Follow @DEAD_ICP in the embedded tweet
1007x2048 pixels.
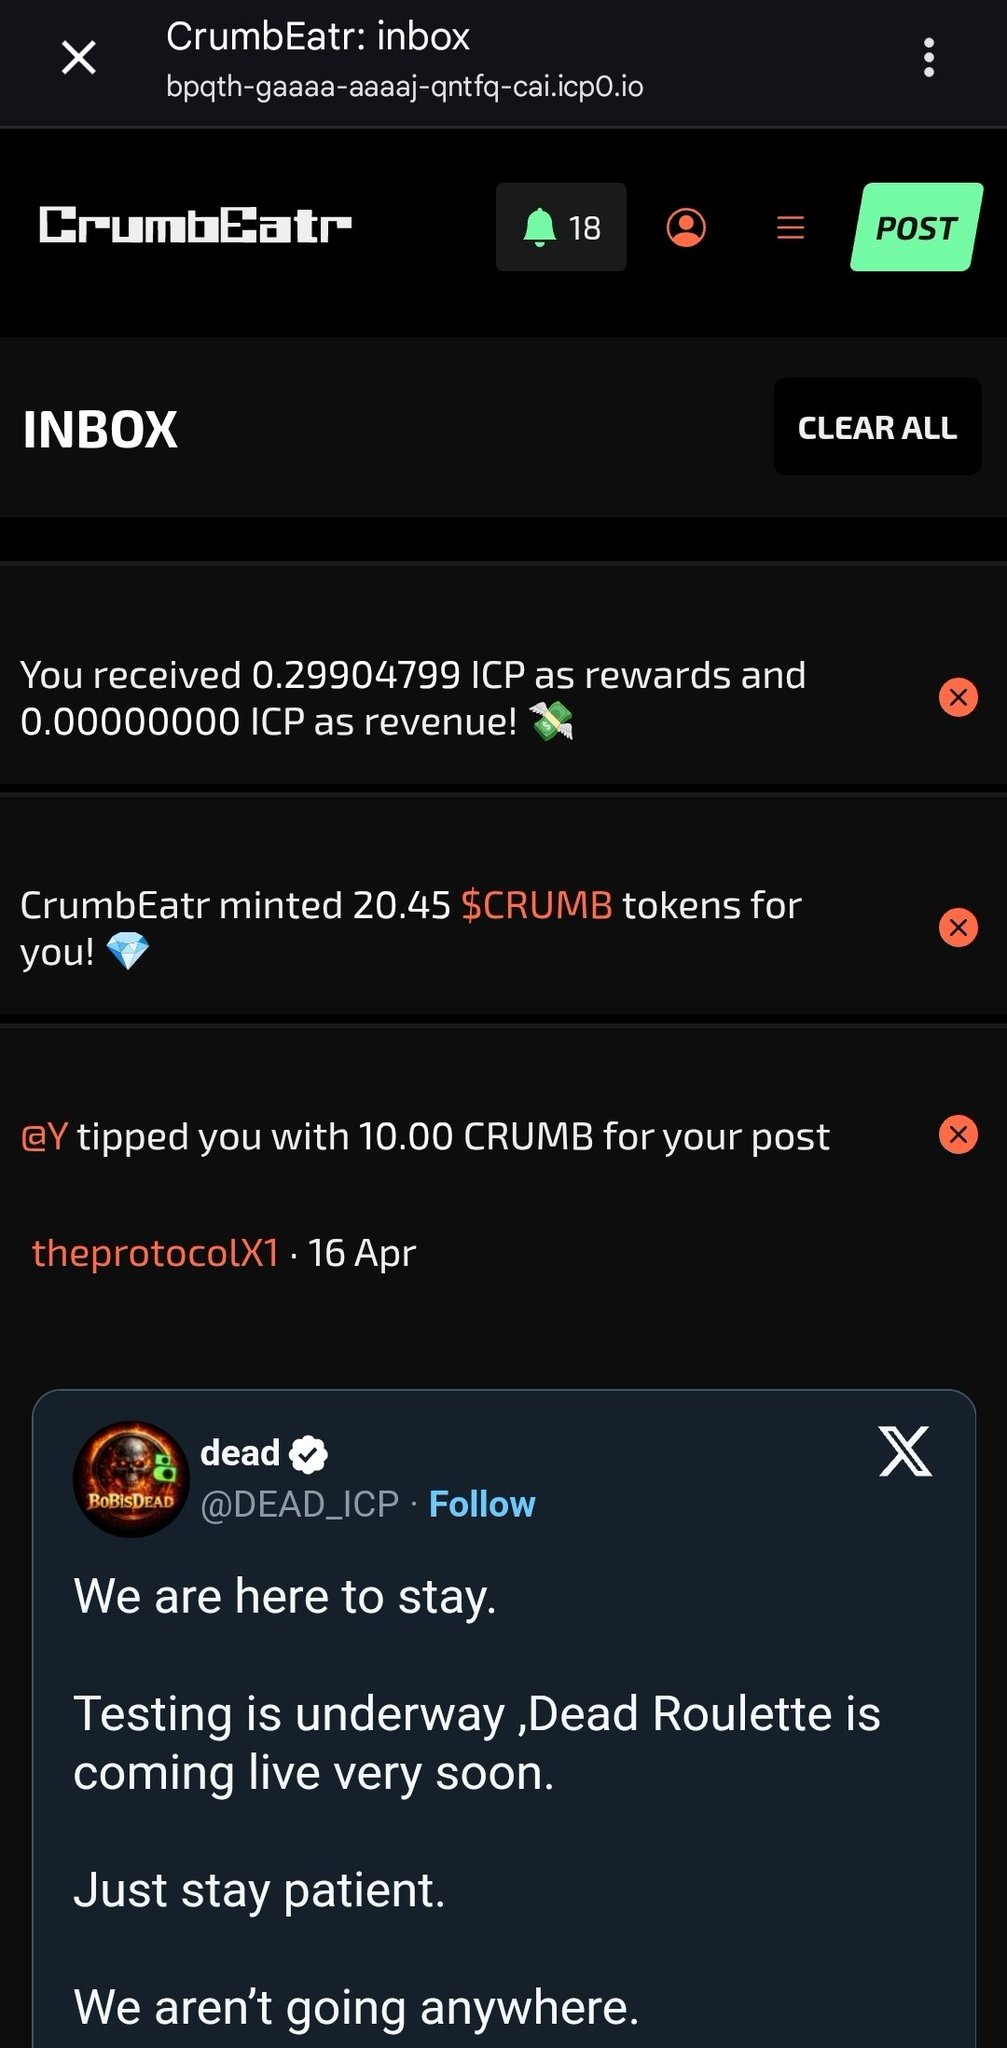coord(482,1504)
